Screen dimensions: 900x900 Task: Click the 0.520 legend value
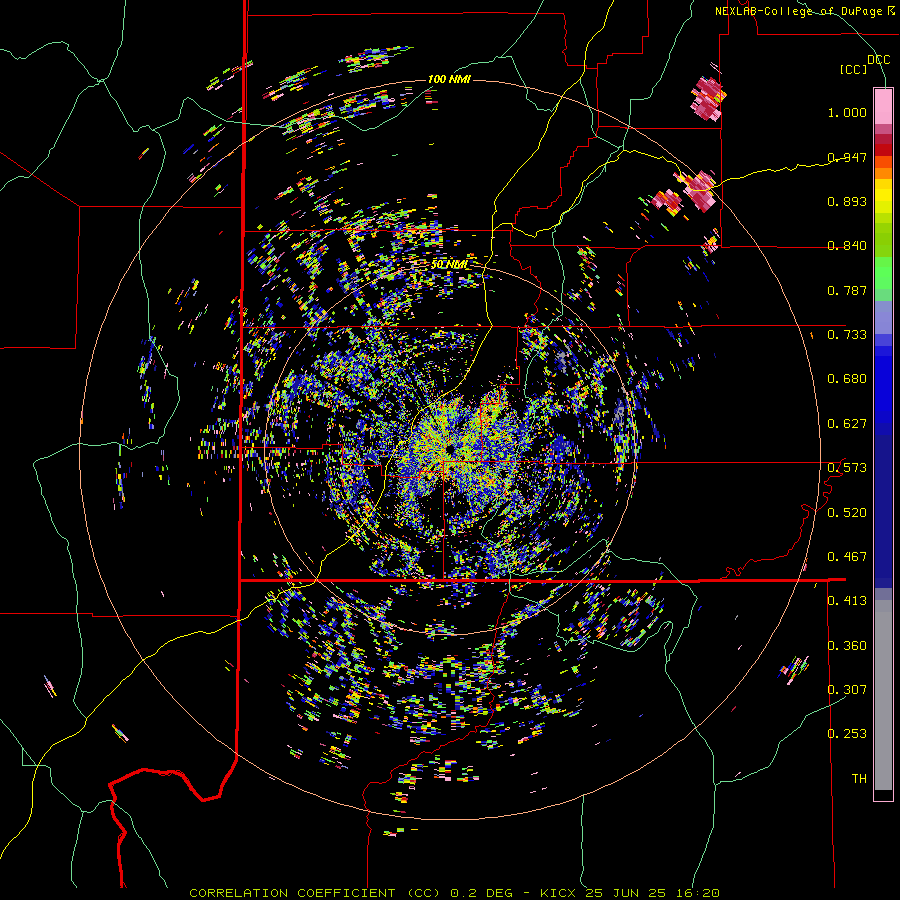[x=847, y=512]
